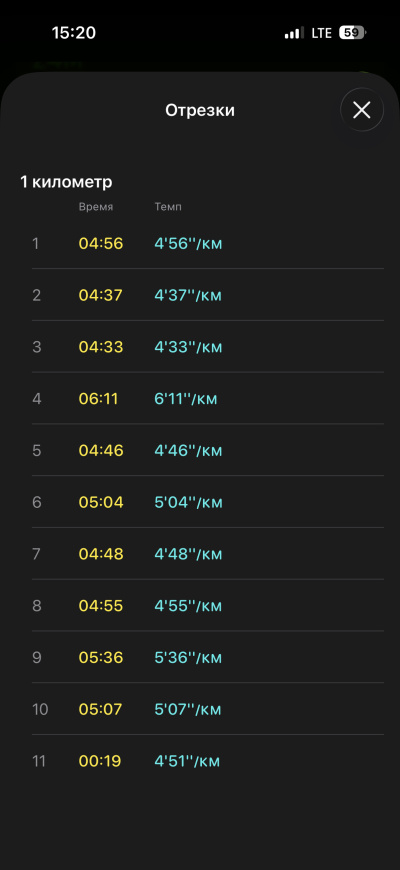Select split 6 pace 5'04''/км

pos(188,503)
